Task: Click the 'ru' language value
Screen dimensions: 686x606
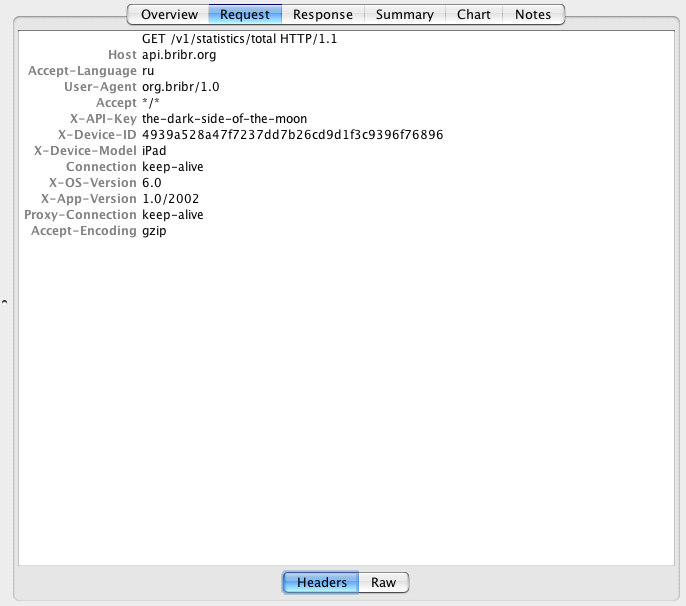Action: coord(148,71)
